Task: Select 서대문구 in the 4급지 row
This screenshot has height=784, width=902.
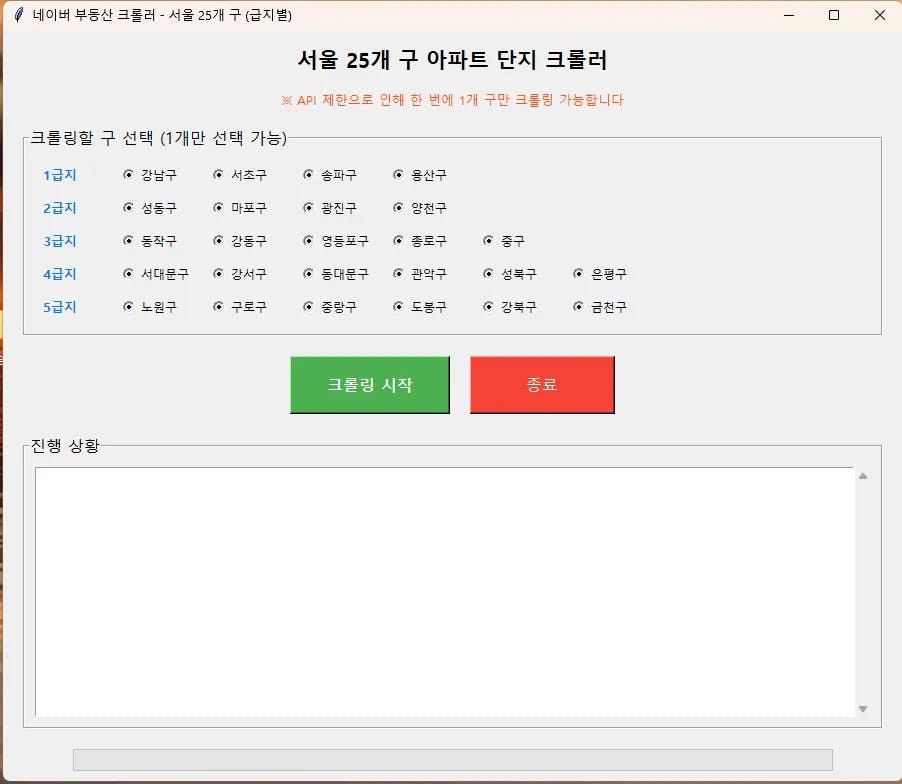Action: (127, 273)
